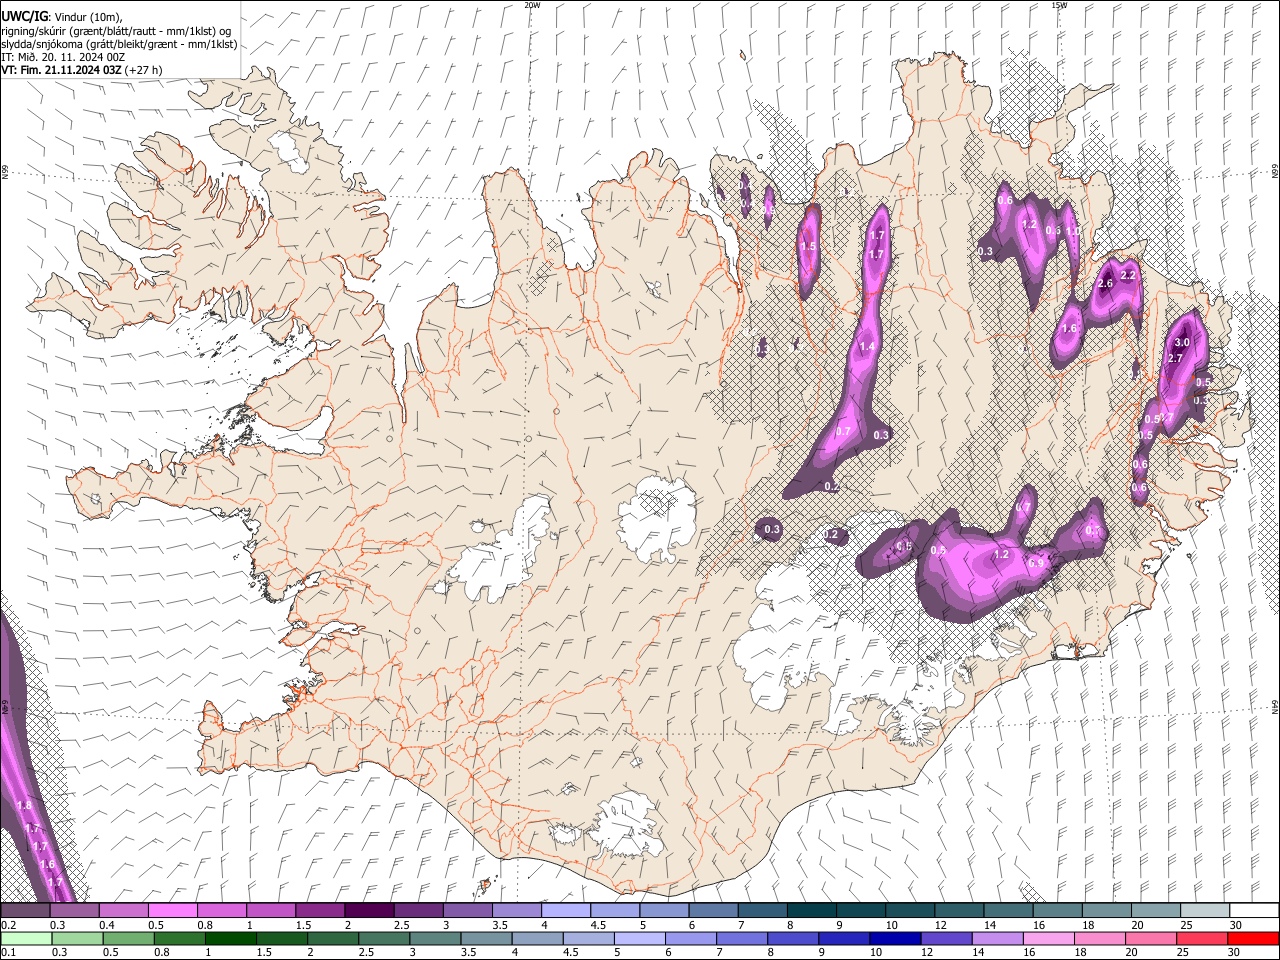Viewport: 1280px width, 960px height.
Task: Click the bright pink swatch between 0.5 and 0.8
Action: click(x=172, y=911)
